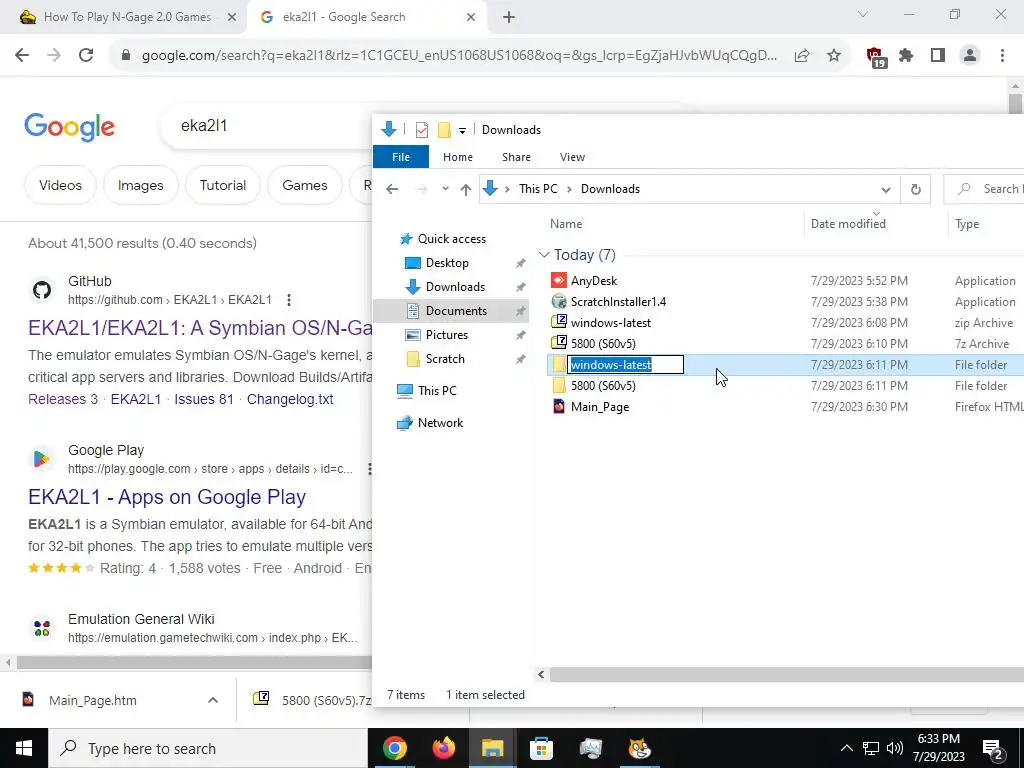Go to Google homepage via logo
Viewport: 1024px width, 768px height.
click(69, 127)
